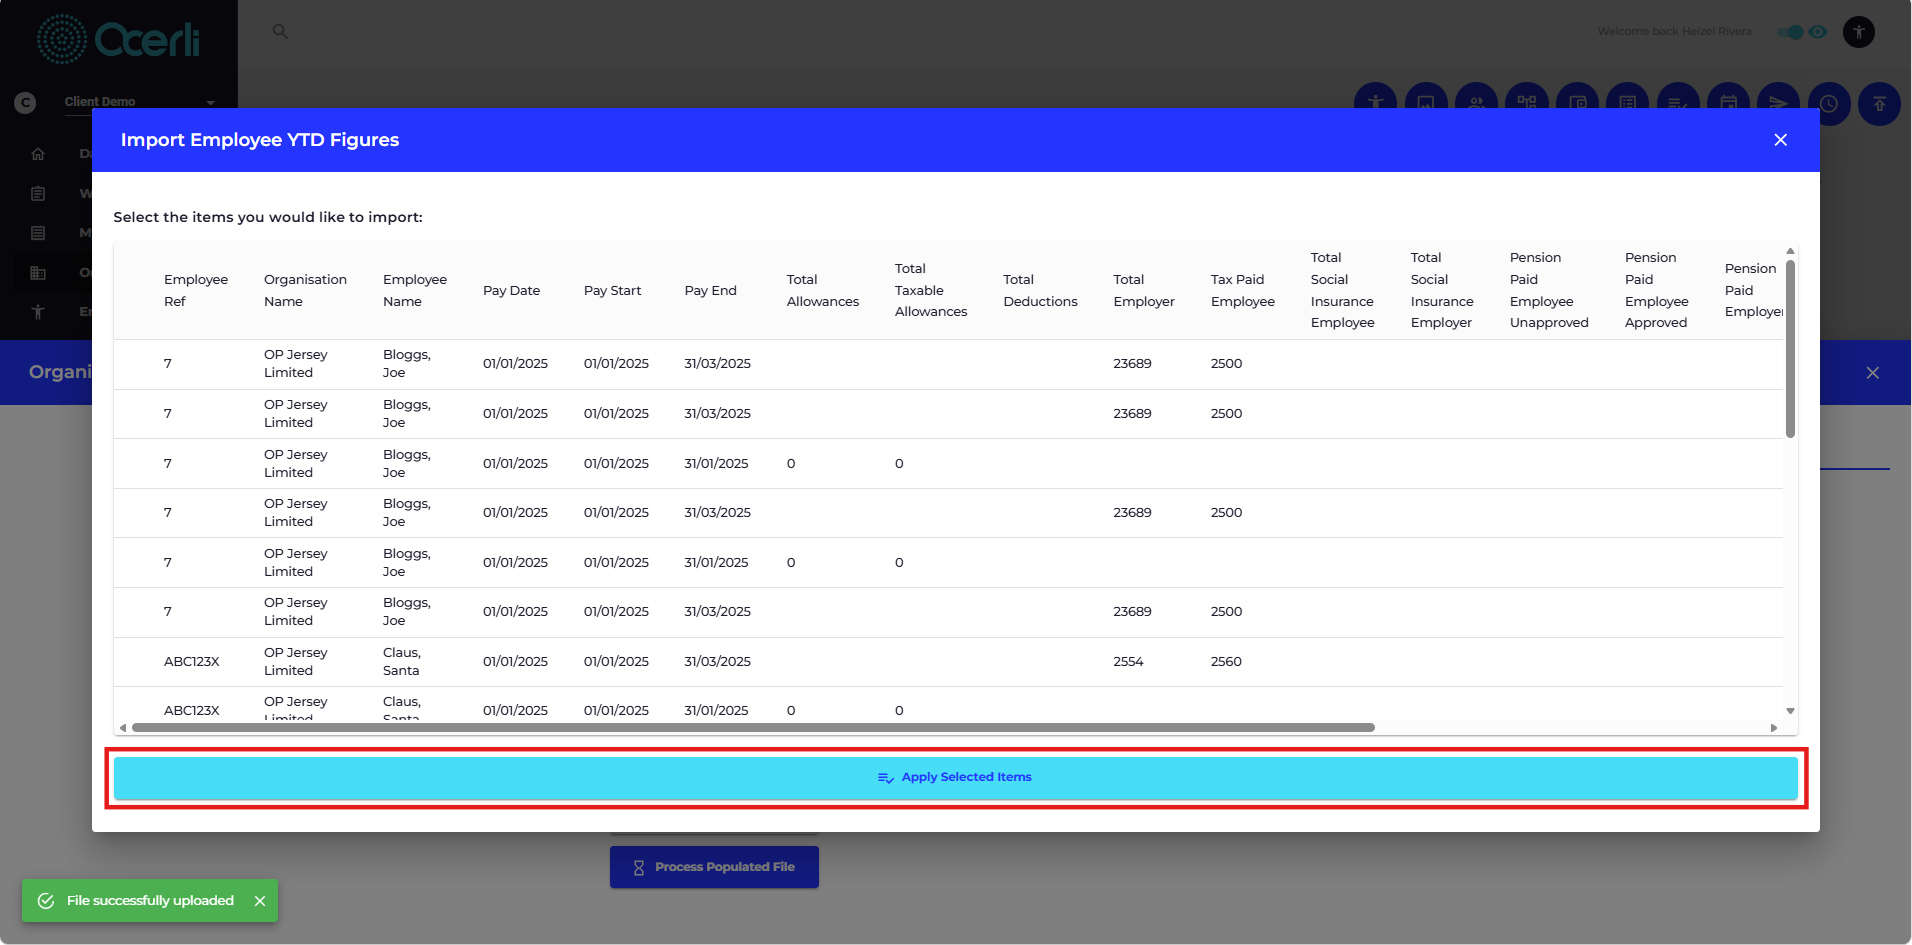Click the clipboard icon in the sidebar
1912x945 pixels.
click(38, 193)
